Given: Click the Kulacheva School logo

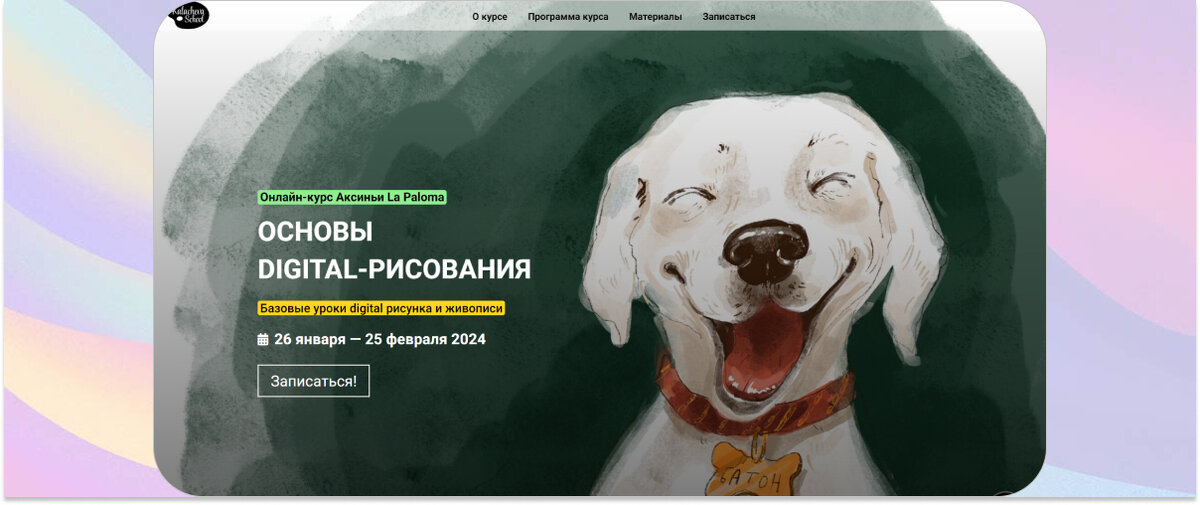Looking at the screenshot, I should coord(190,15).
